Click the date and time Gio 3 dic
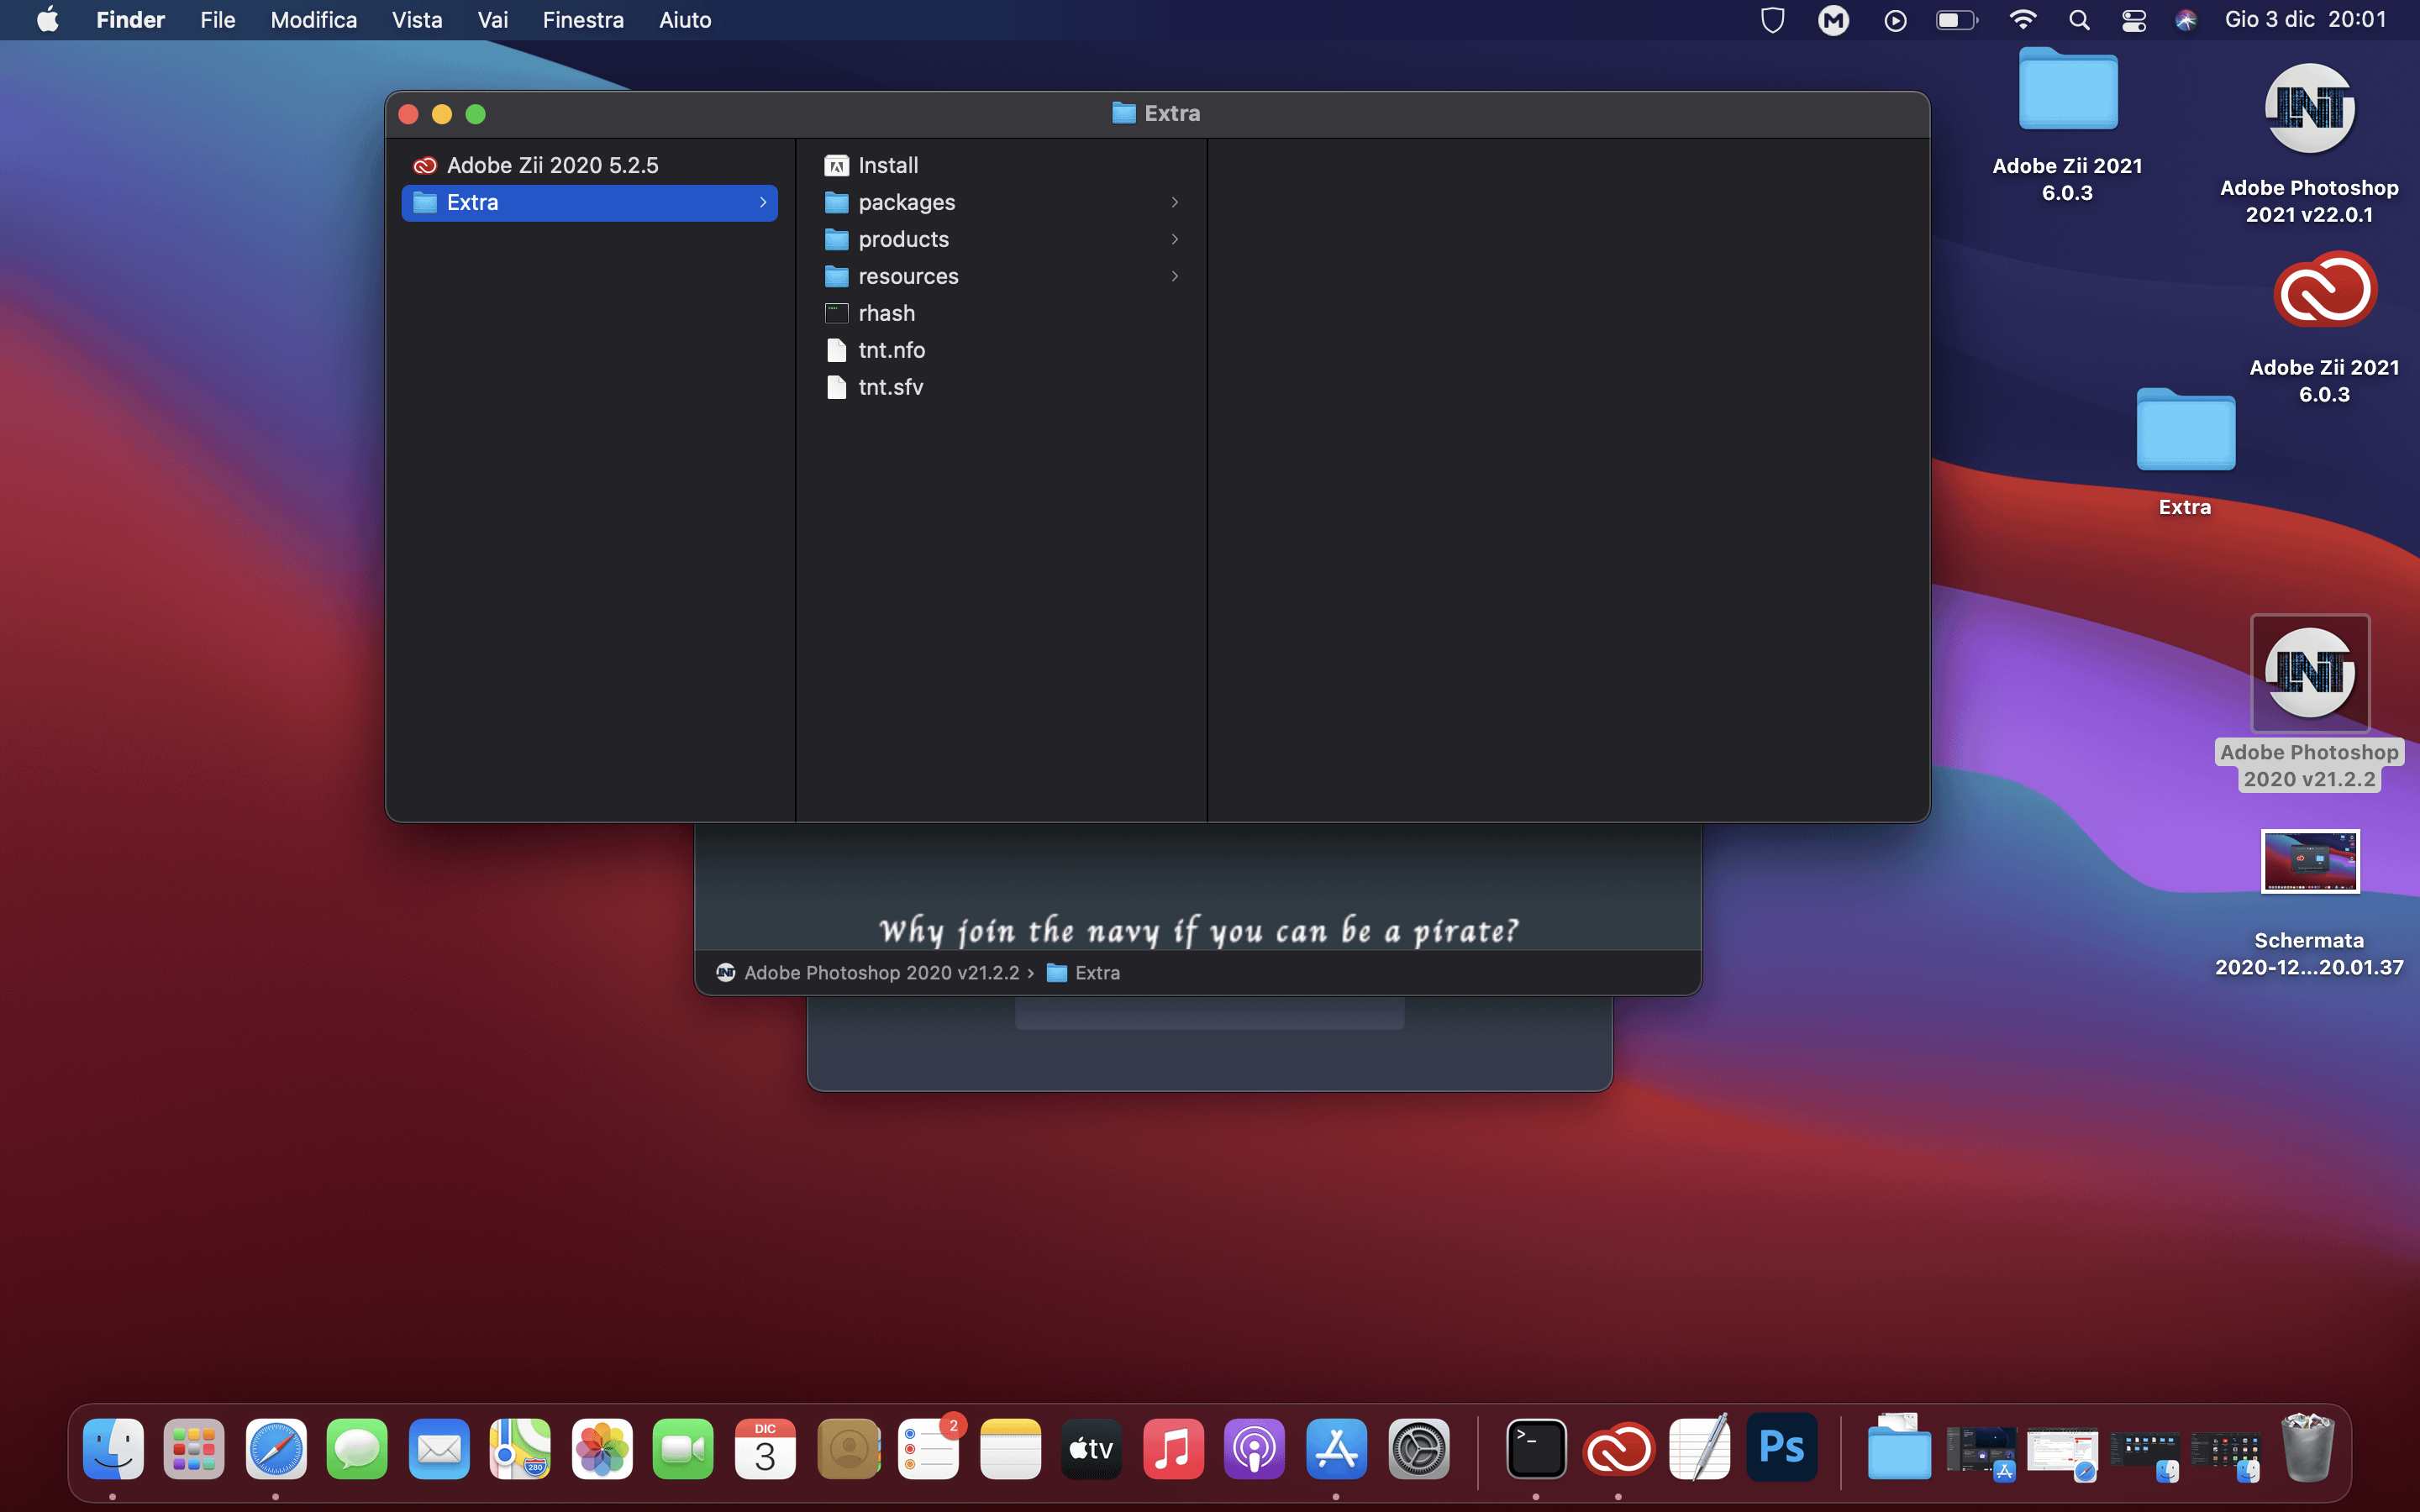This screenshot has height=1512, width=2420. pyautogui.click(x=2305, y=20)
